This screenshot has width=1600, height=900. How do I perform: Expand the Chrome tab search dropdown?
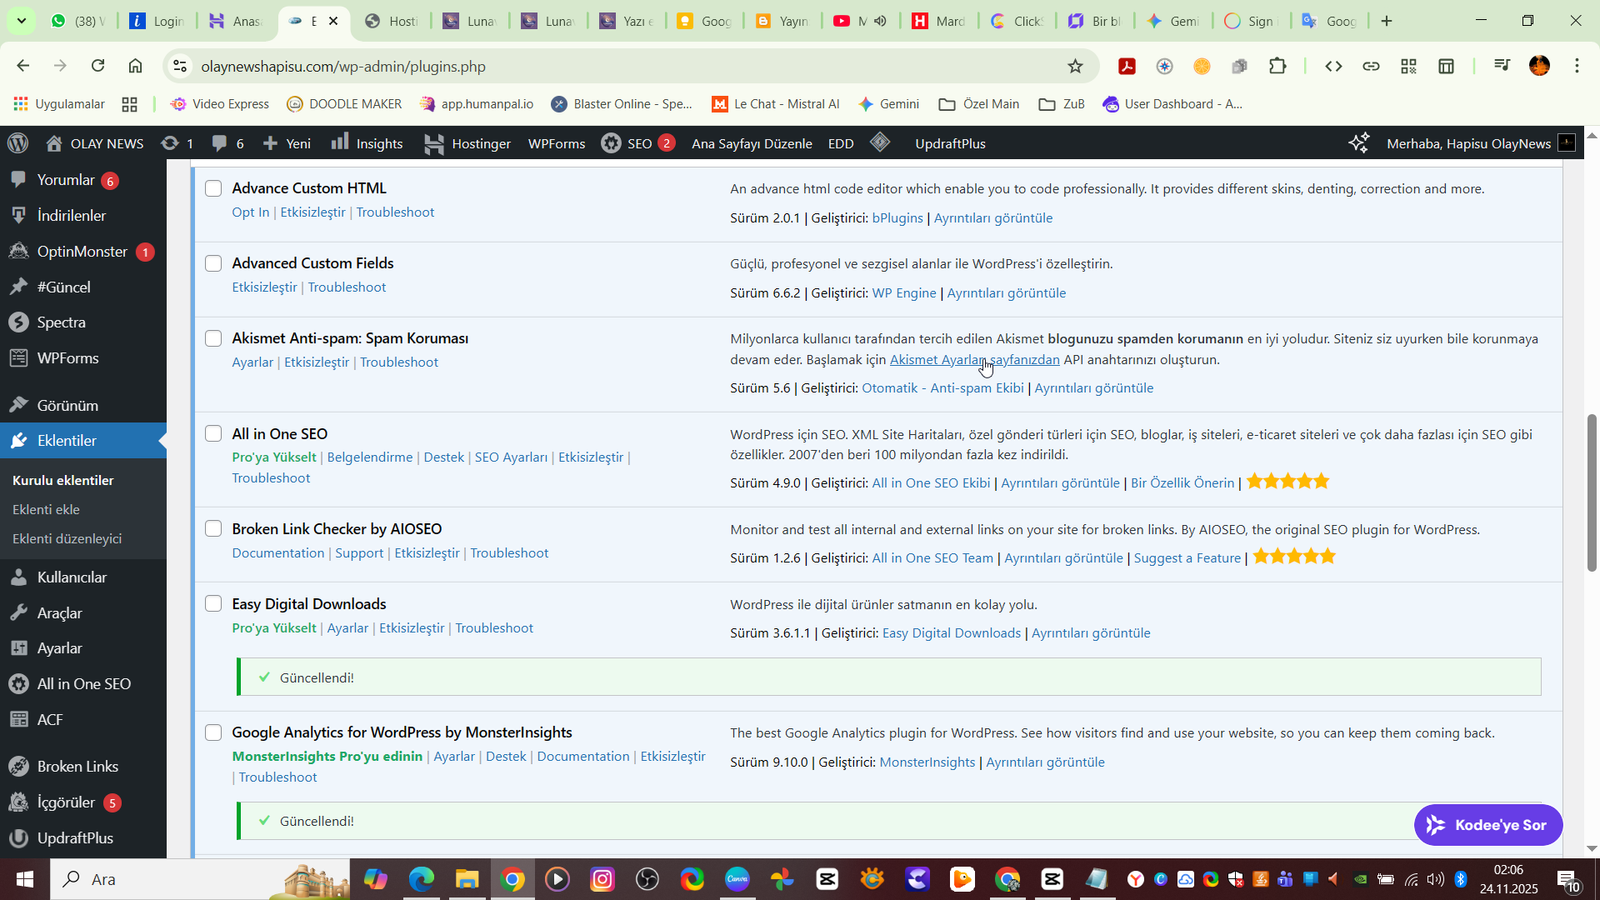pos(21,20)
